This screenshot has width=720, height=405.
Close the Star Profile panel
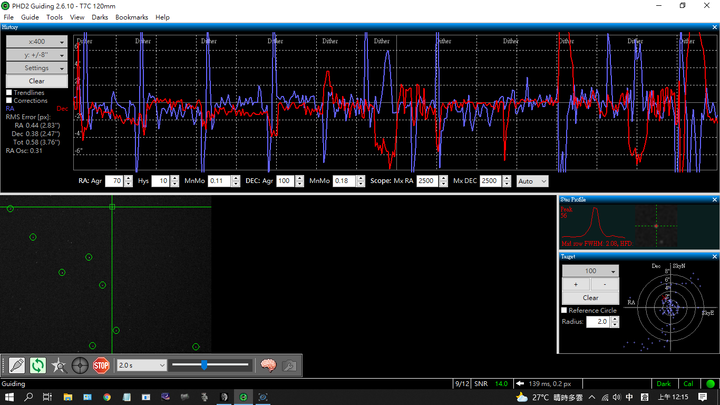(714, 199)
